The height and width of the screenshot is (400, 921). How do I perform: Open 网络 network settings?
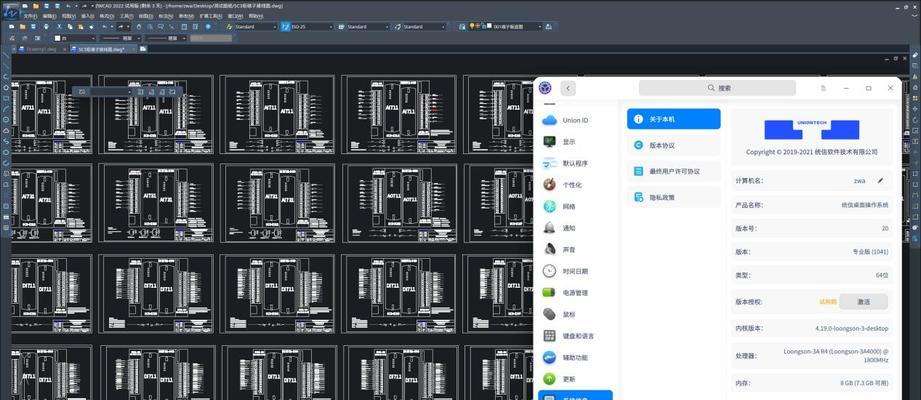coord(576,206)
